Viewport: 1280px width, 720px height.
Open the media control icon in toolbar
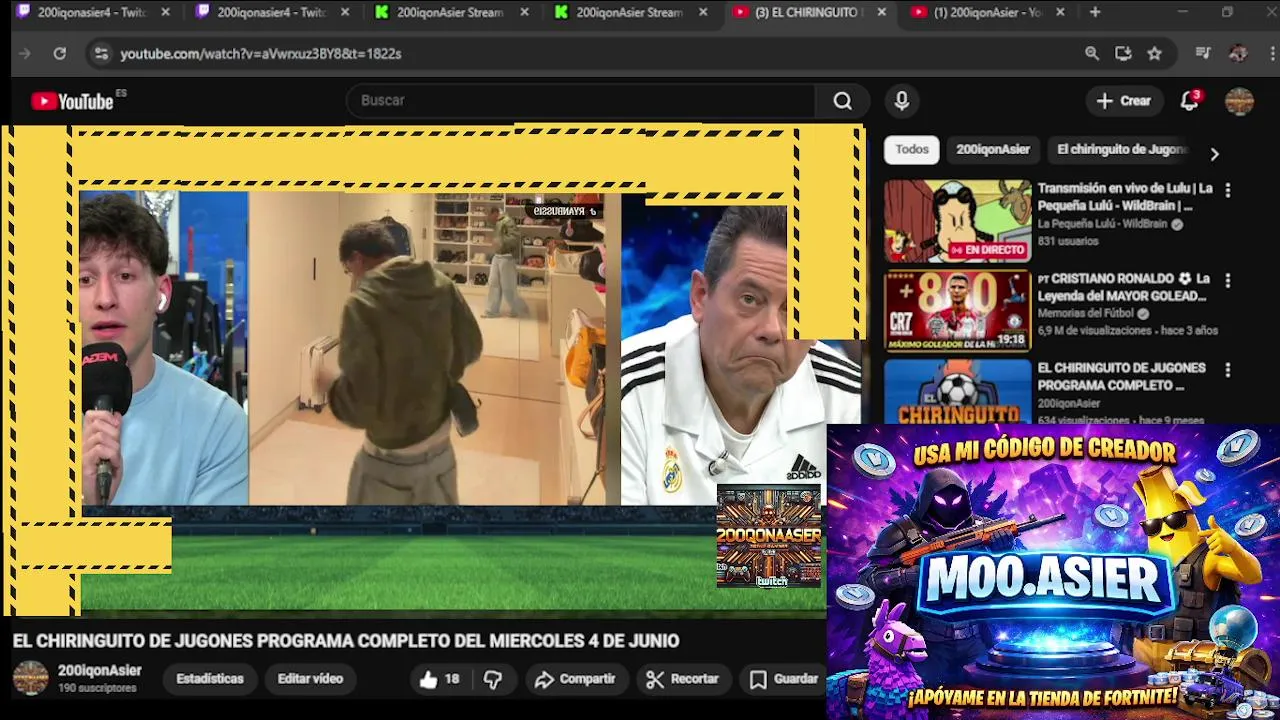(x=1203, y=54)
